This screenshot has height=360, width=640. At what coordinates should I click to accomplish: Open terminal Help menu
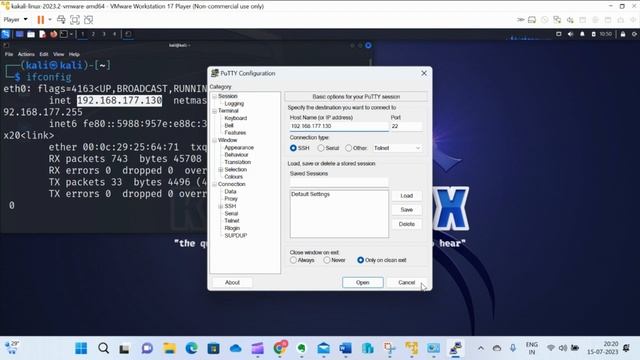[74, 54]
